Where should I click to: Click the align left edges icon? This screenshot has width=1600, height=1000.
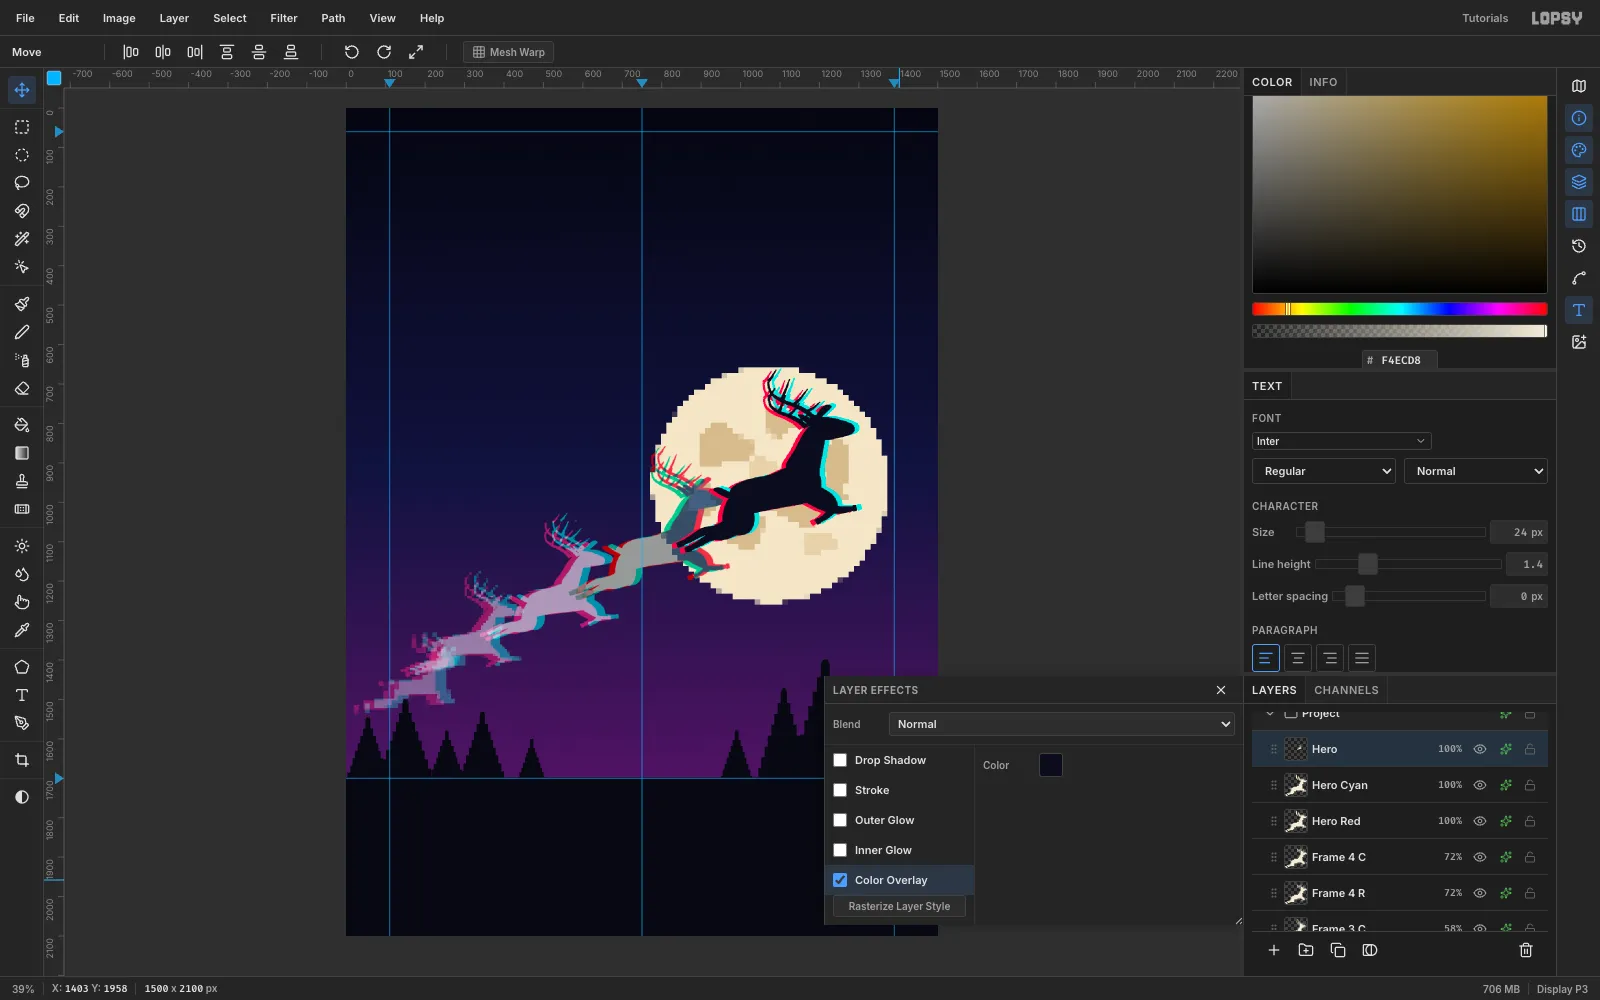[x=131, y=52]
